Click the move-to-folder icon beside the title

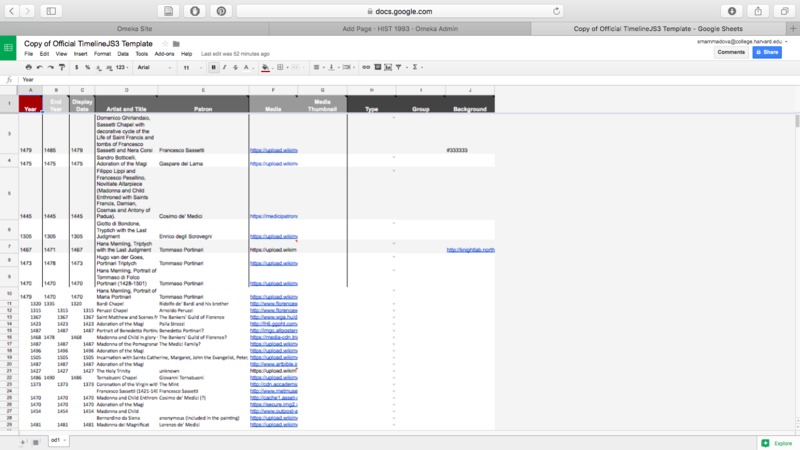click(x=176, y=44)
